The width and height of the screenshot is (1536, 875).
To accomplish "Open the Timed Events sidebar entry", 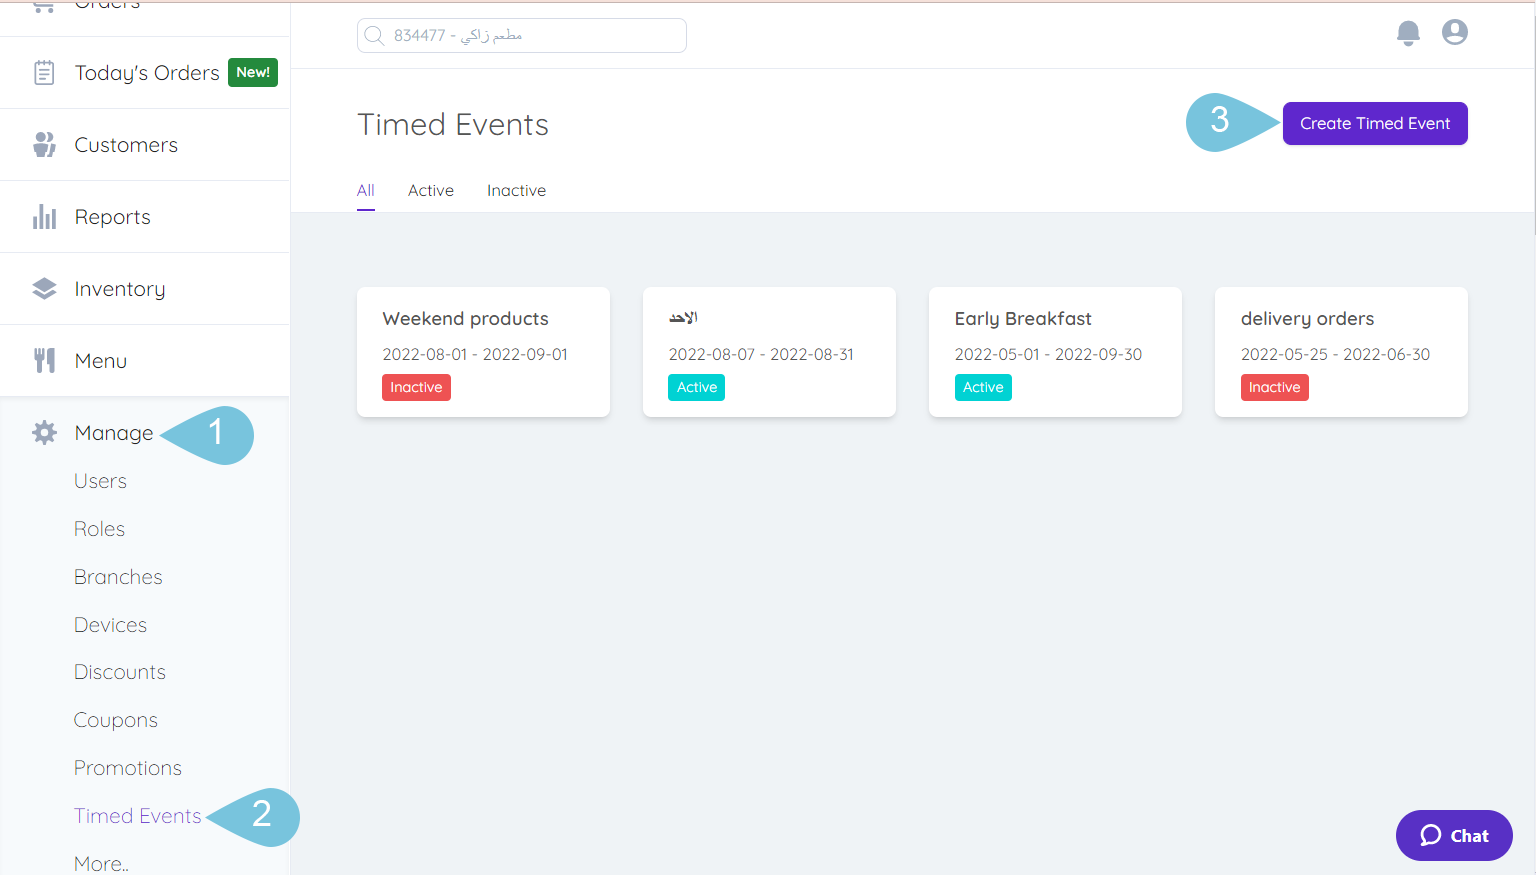I will 137,815.
